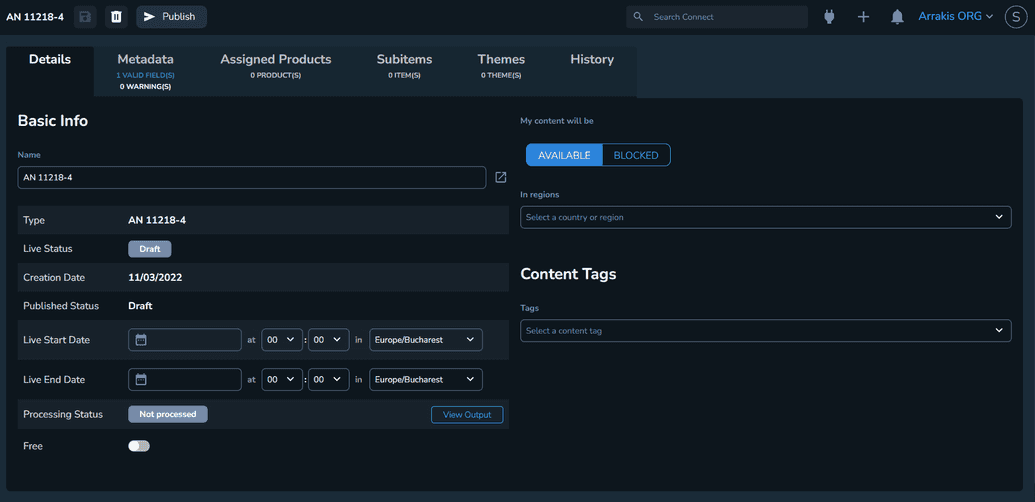This screenshot has height=502, width=1035.
Task: Click the creation date 11/03/2022
Action: pos(155,278)
